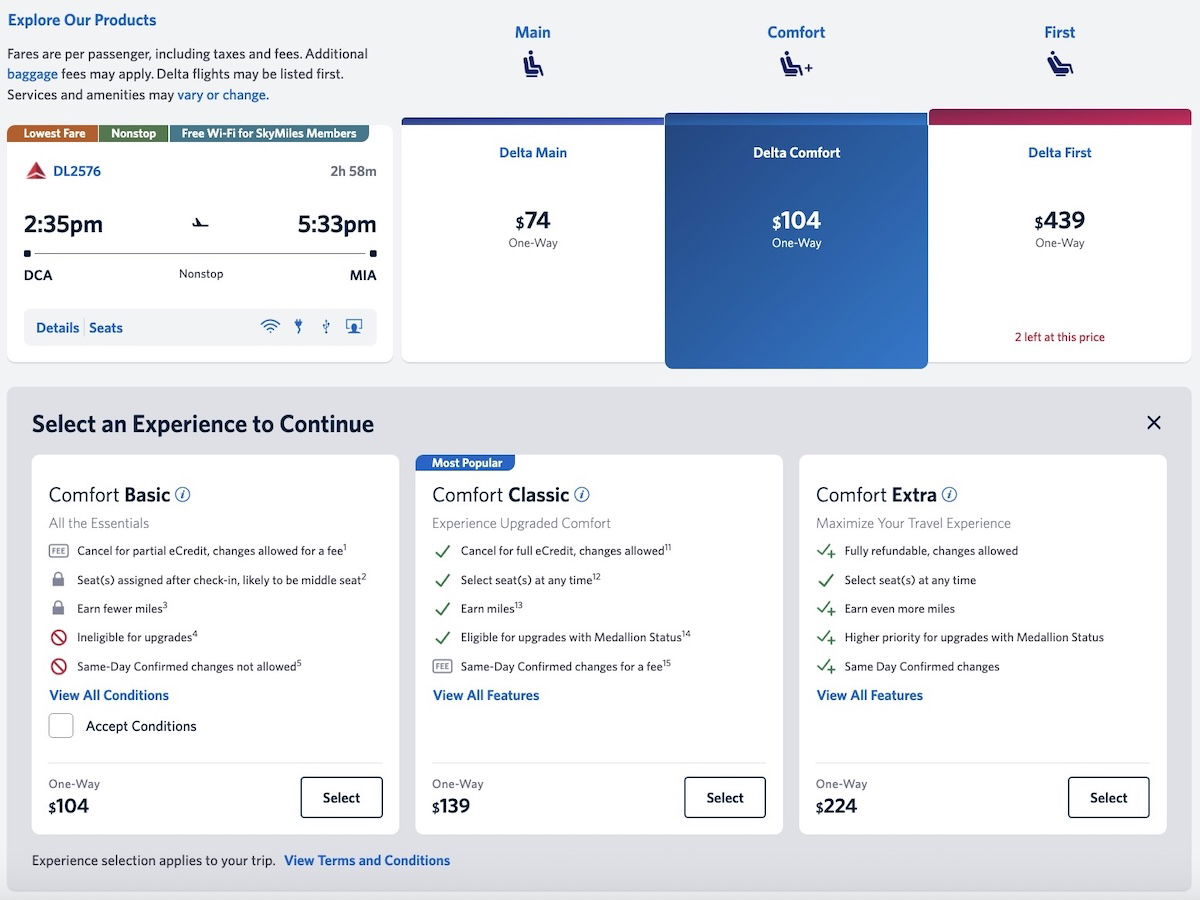Choose the Delta Main $74 fare
The image size is (1200, 900).
pyautogui.click(x=533, y=230)
